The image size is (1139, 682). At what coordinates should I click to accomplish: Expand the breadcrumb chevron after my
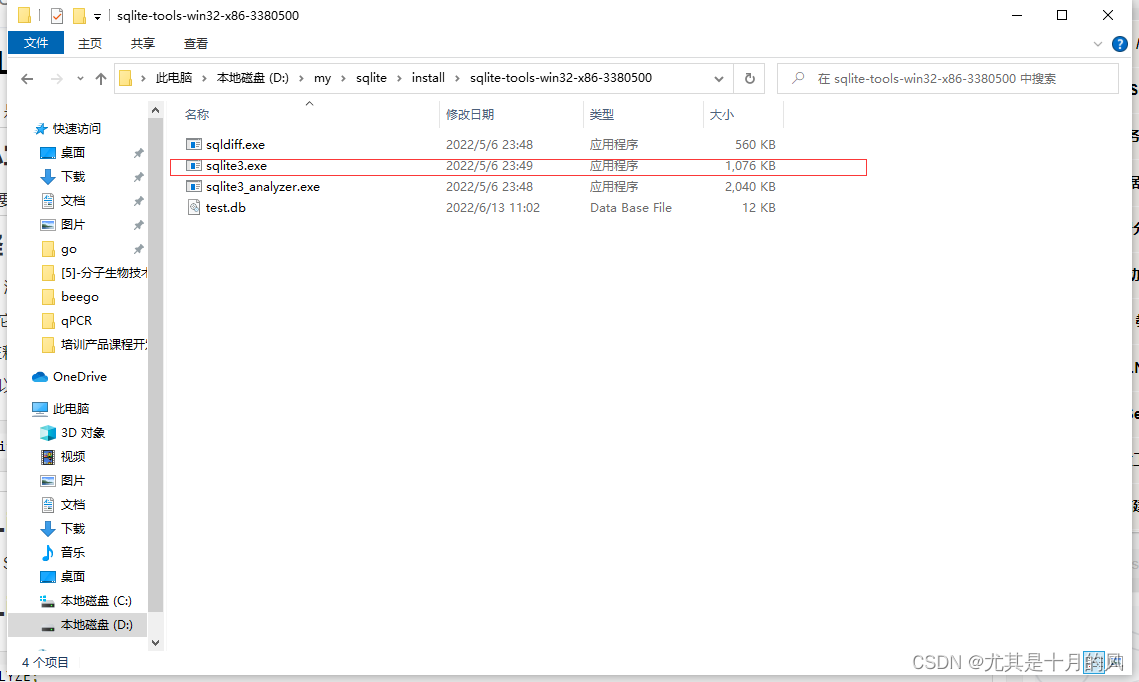click(x=343, y=78)
